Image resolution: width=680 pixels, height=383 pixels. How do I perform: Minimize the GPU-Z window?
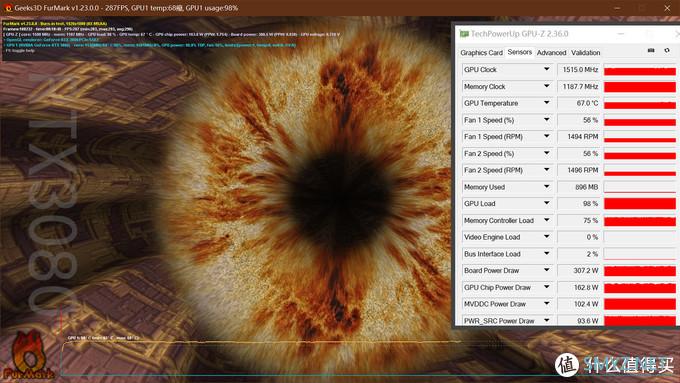tap(621, 34)
